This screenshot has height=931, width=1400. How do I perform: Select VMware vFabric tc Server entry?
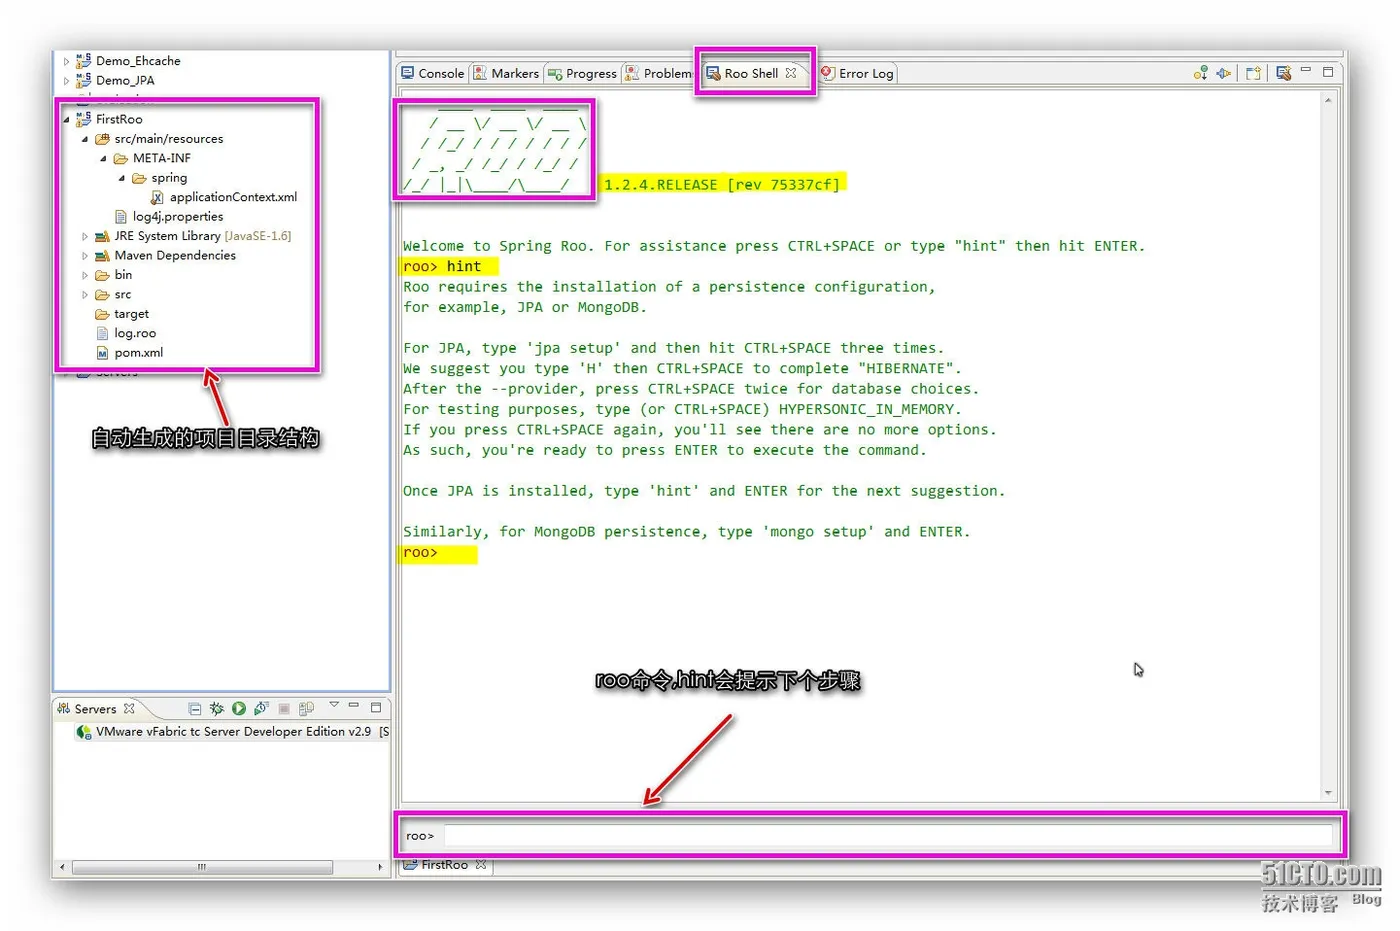[233, 732]
